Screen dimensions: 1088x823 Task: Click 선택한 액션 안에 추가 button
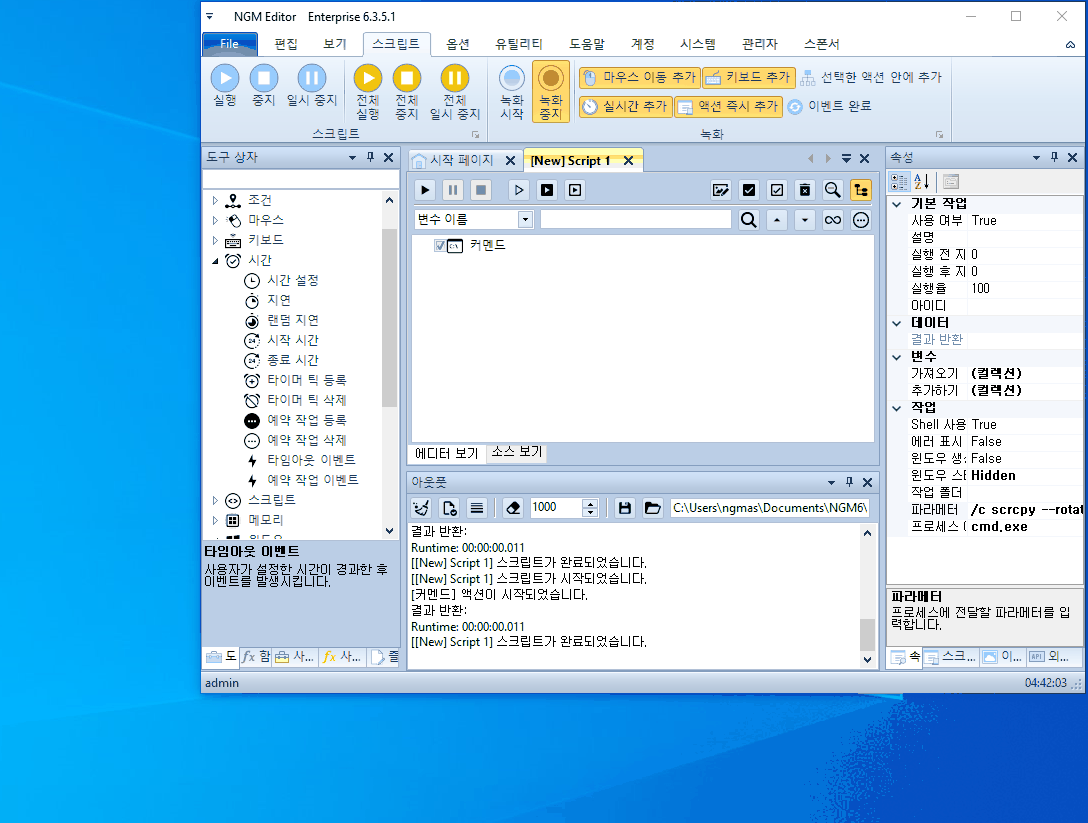pyautogui.click(x=872, y=77)
